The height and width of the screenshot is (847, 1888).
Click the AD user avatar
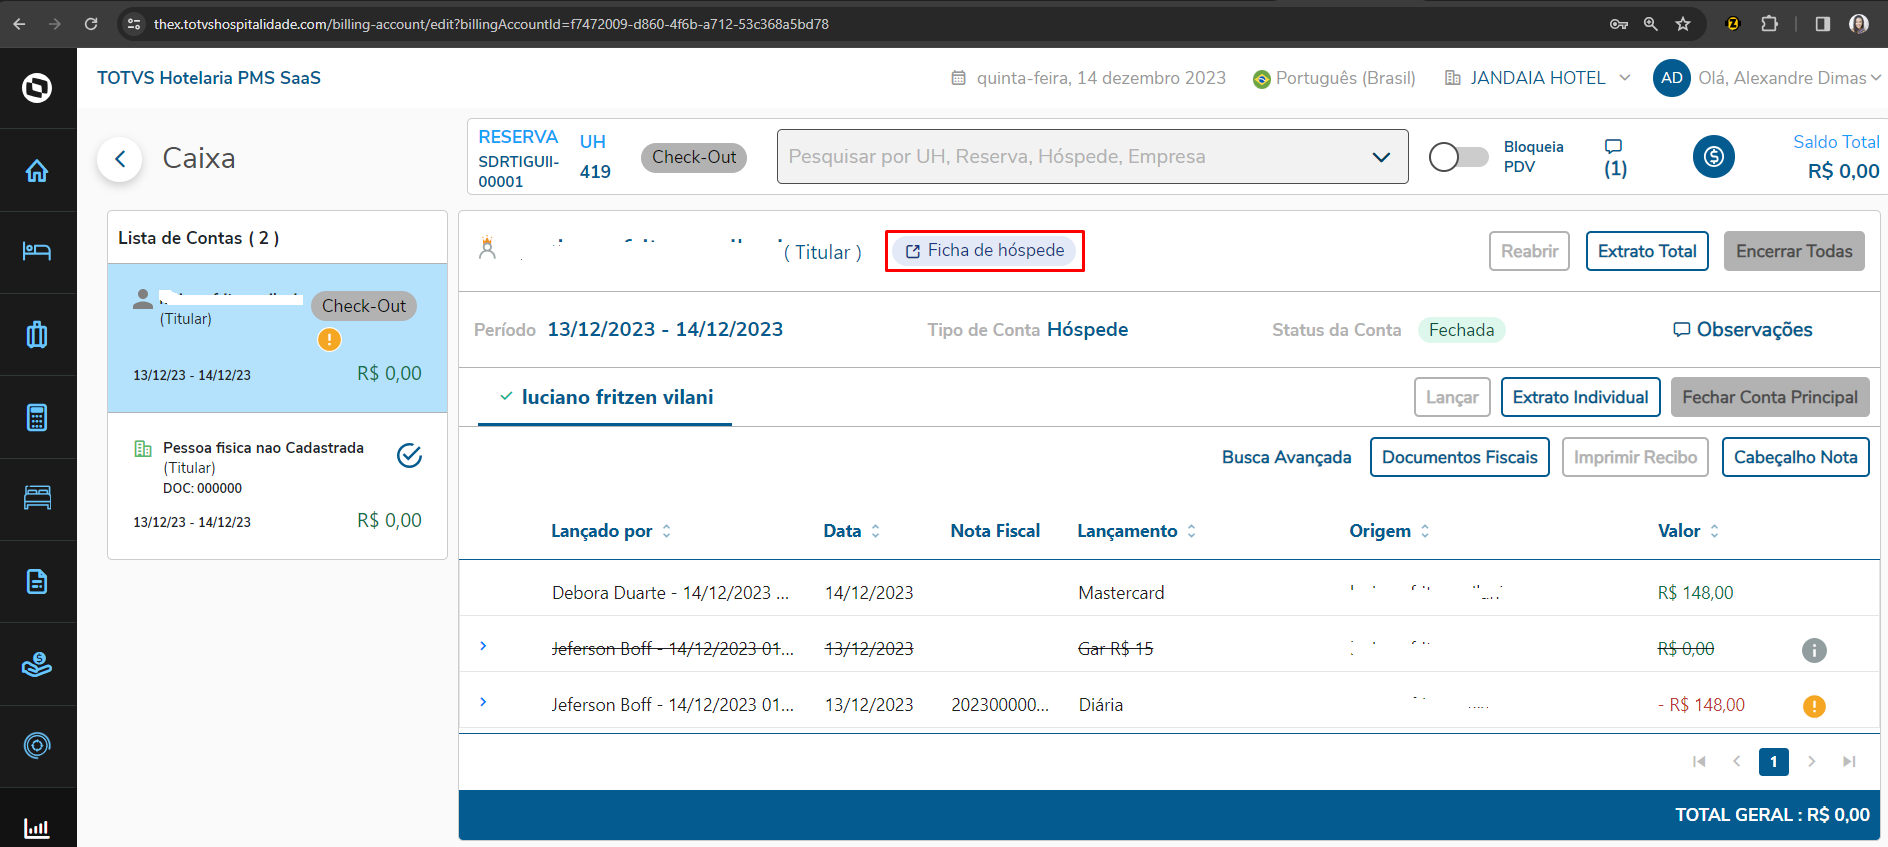[1672, 78]
